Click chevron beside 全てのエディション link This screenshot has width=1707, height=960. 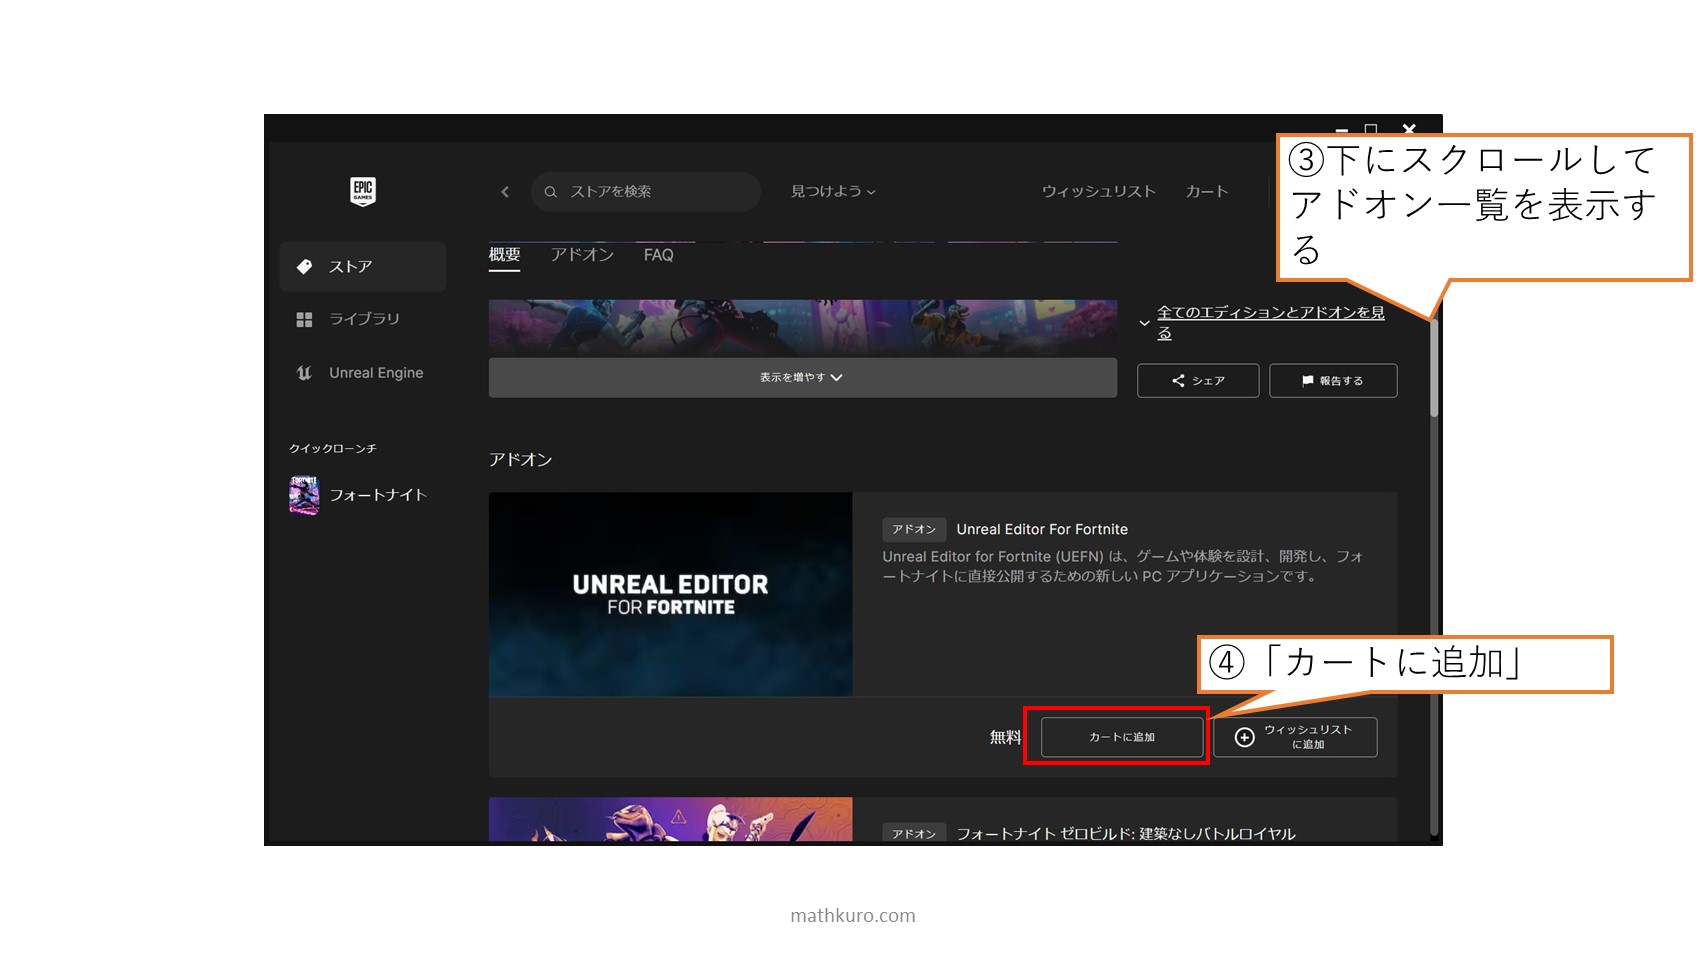pos(1145,323)
